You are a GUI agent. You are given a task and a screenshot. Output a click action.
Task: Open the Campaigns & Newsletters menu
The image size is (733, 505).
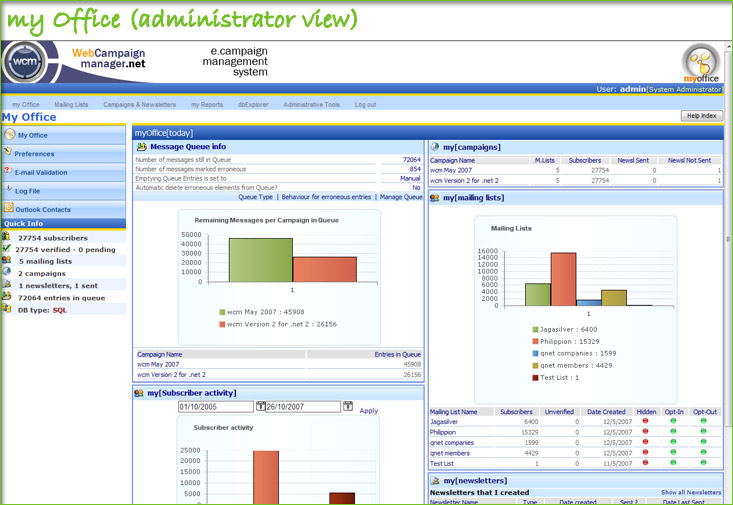coord(139,105)
